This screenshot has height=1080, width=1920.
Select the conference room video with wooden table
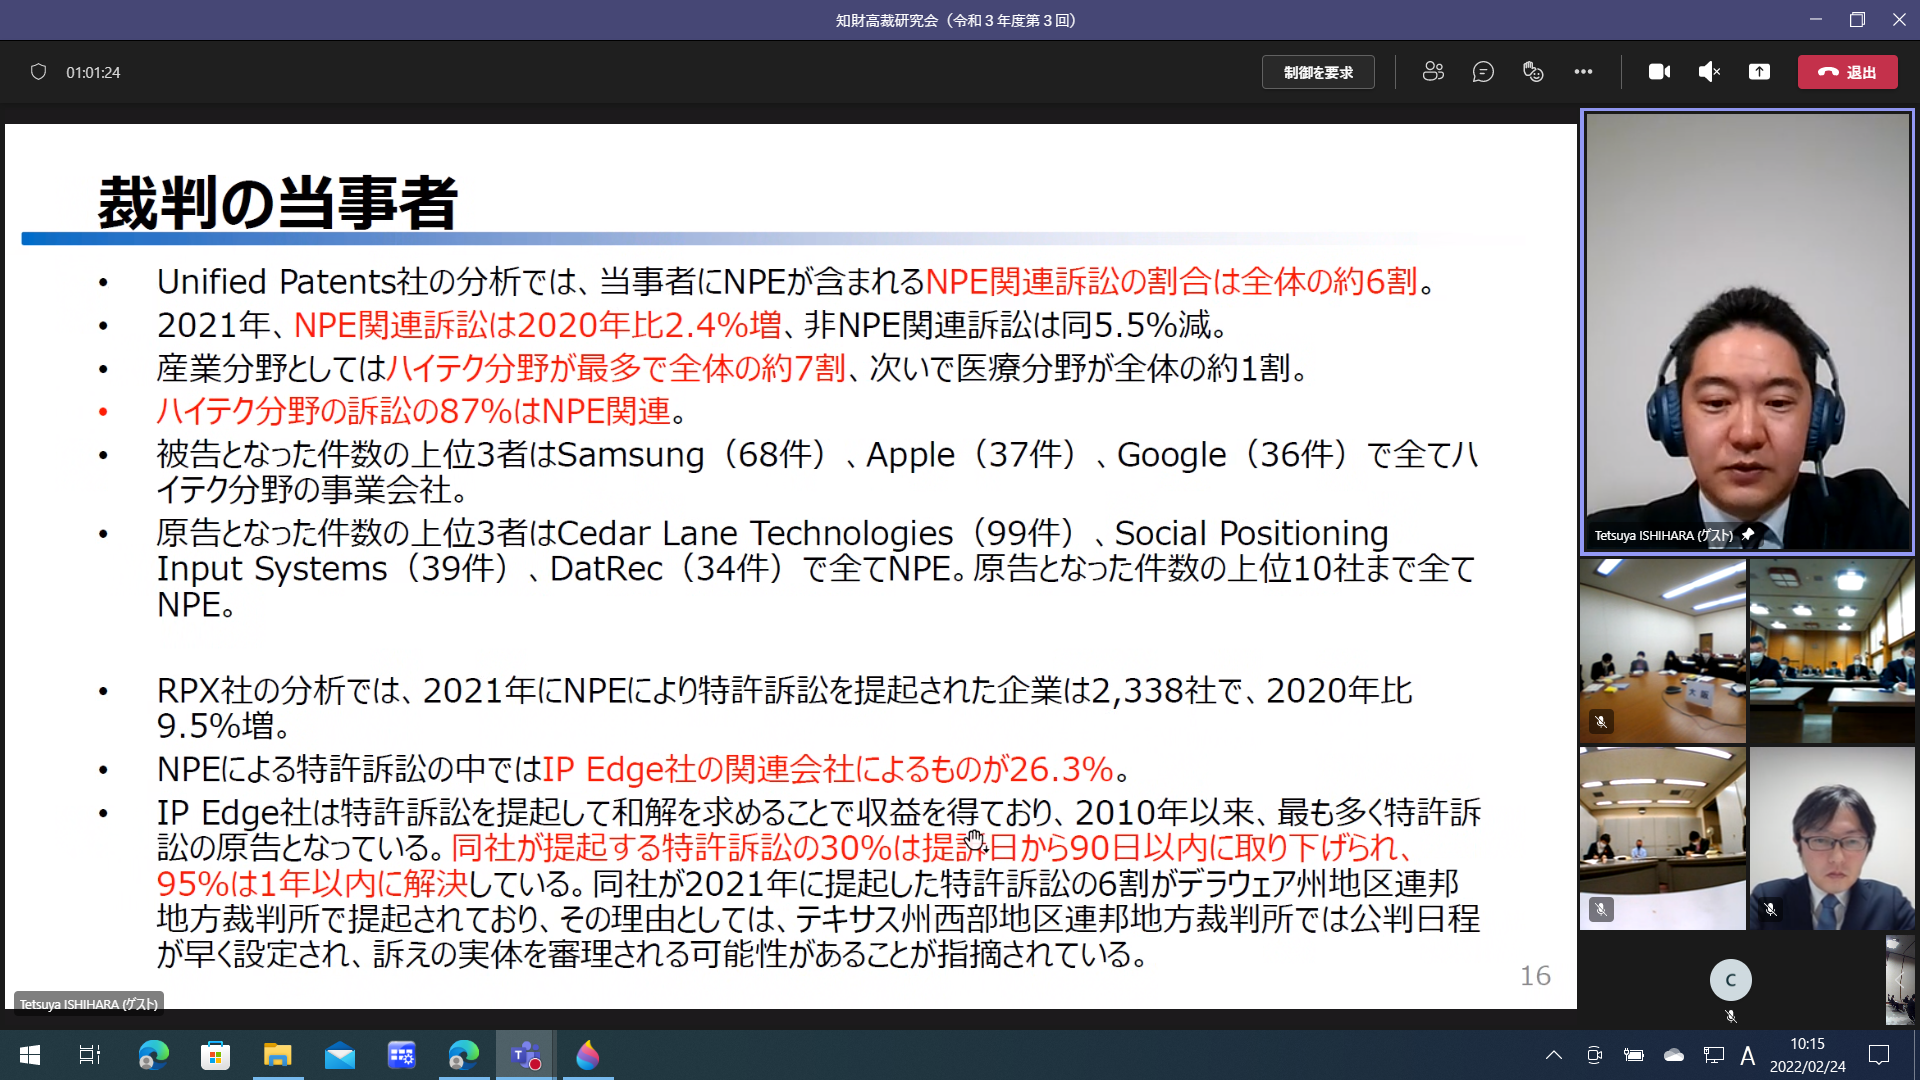[x=1663, y=650]
